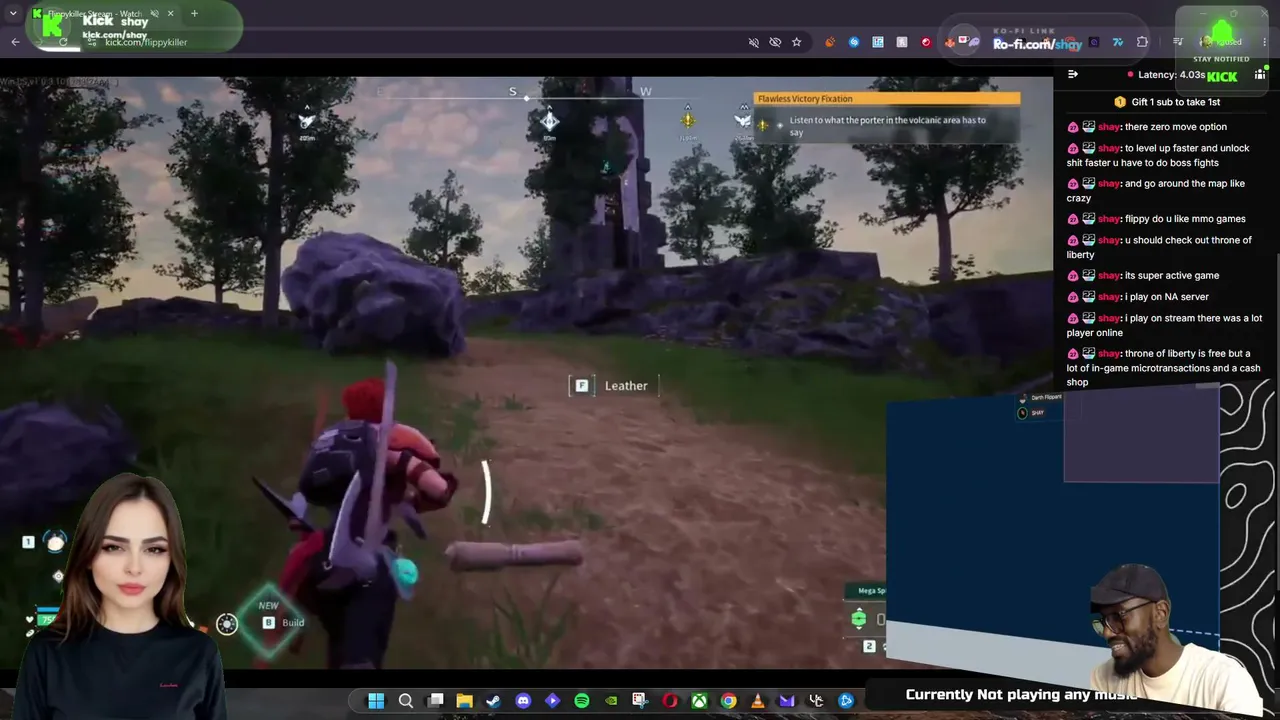Expand the tab search dropdown arrow

[x=13, y=14]
